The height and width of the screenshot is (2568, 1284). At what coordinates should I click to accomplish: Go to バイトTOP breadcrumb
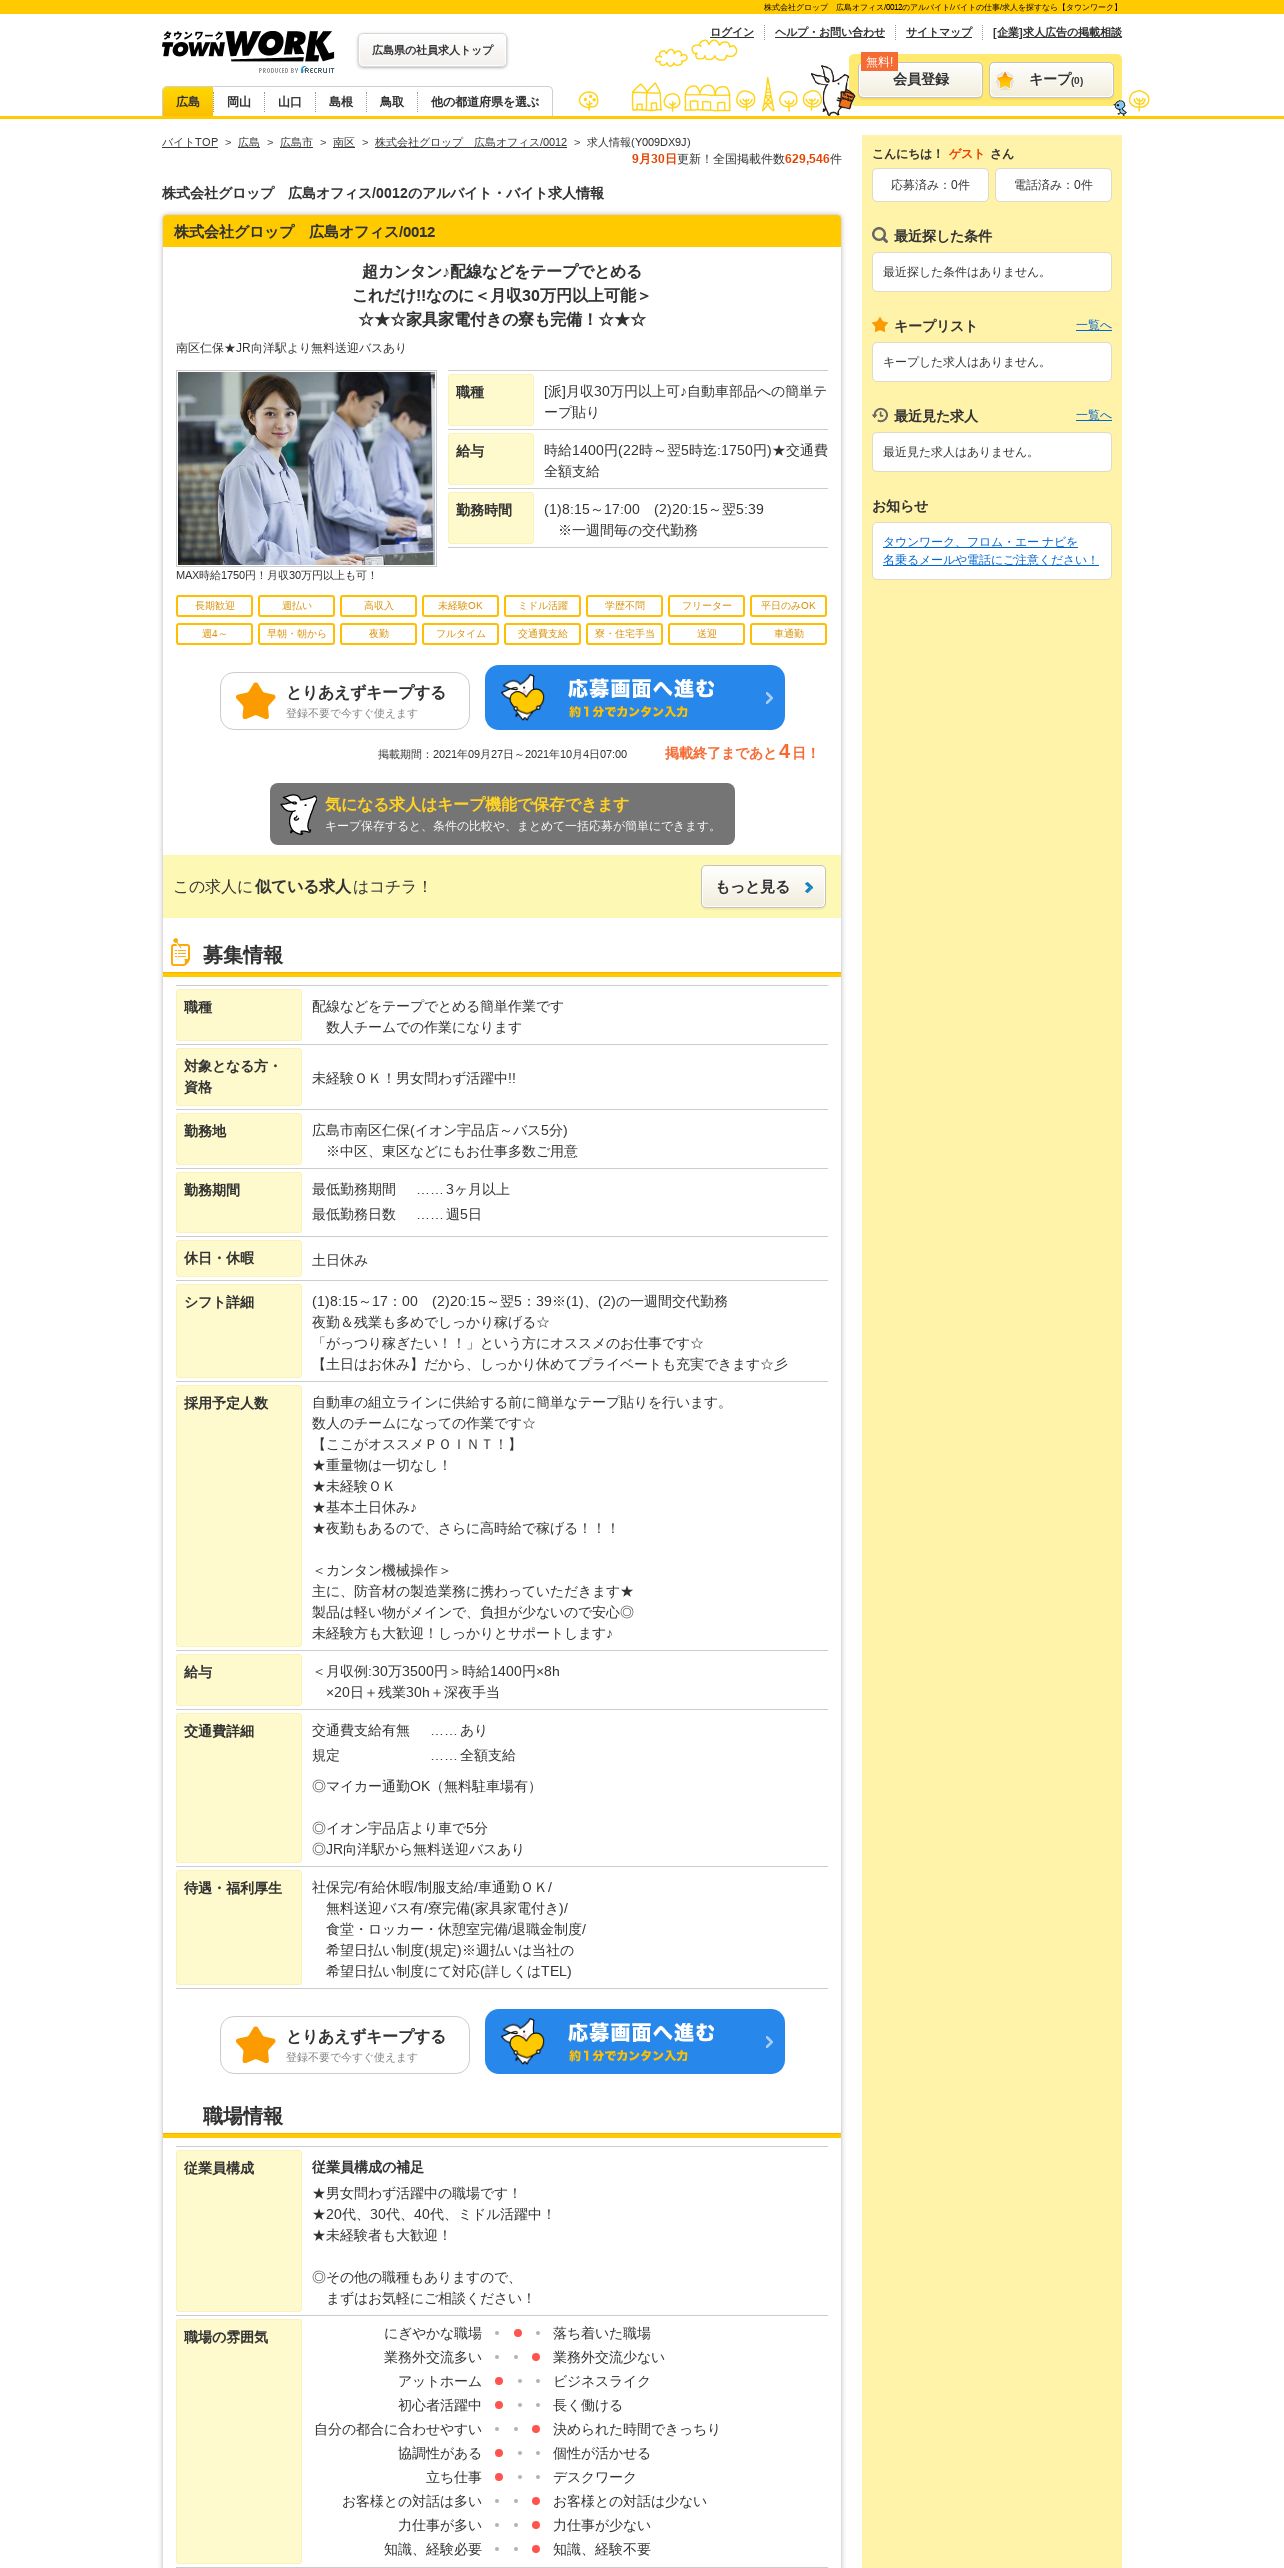190,142
